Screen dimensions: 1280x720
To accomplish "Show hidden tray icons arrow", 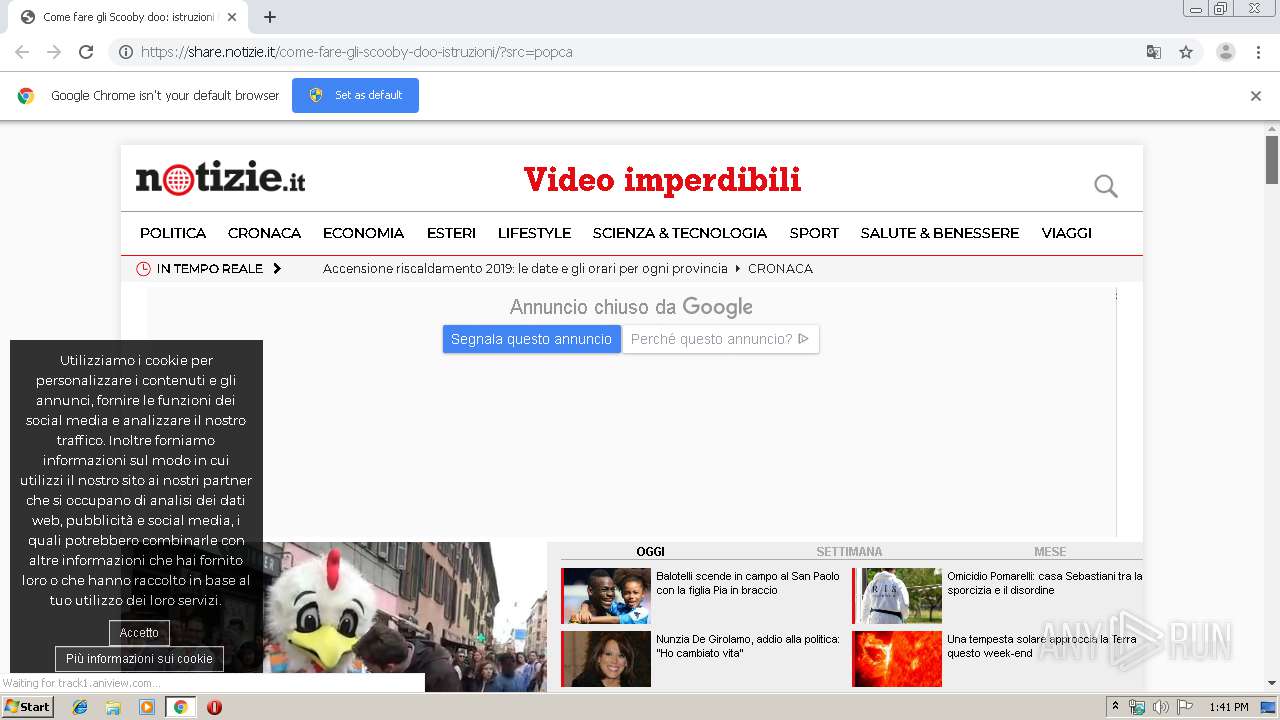I will [1115, 707].
